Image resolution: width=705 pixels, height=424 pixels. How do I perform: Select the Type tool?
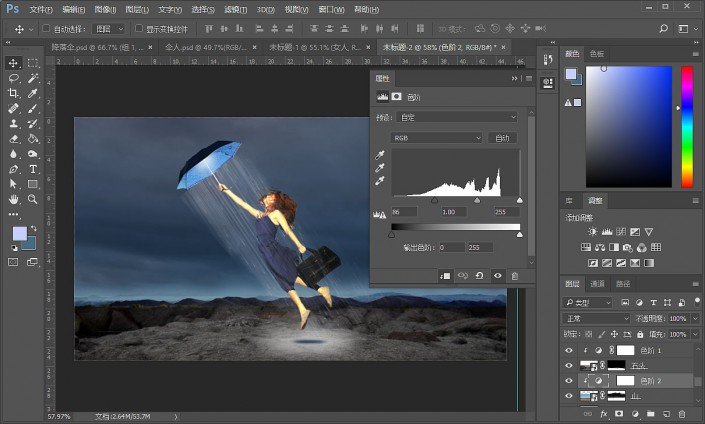[33, 169]
